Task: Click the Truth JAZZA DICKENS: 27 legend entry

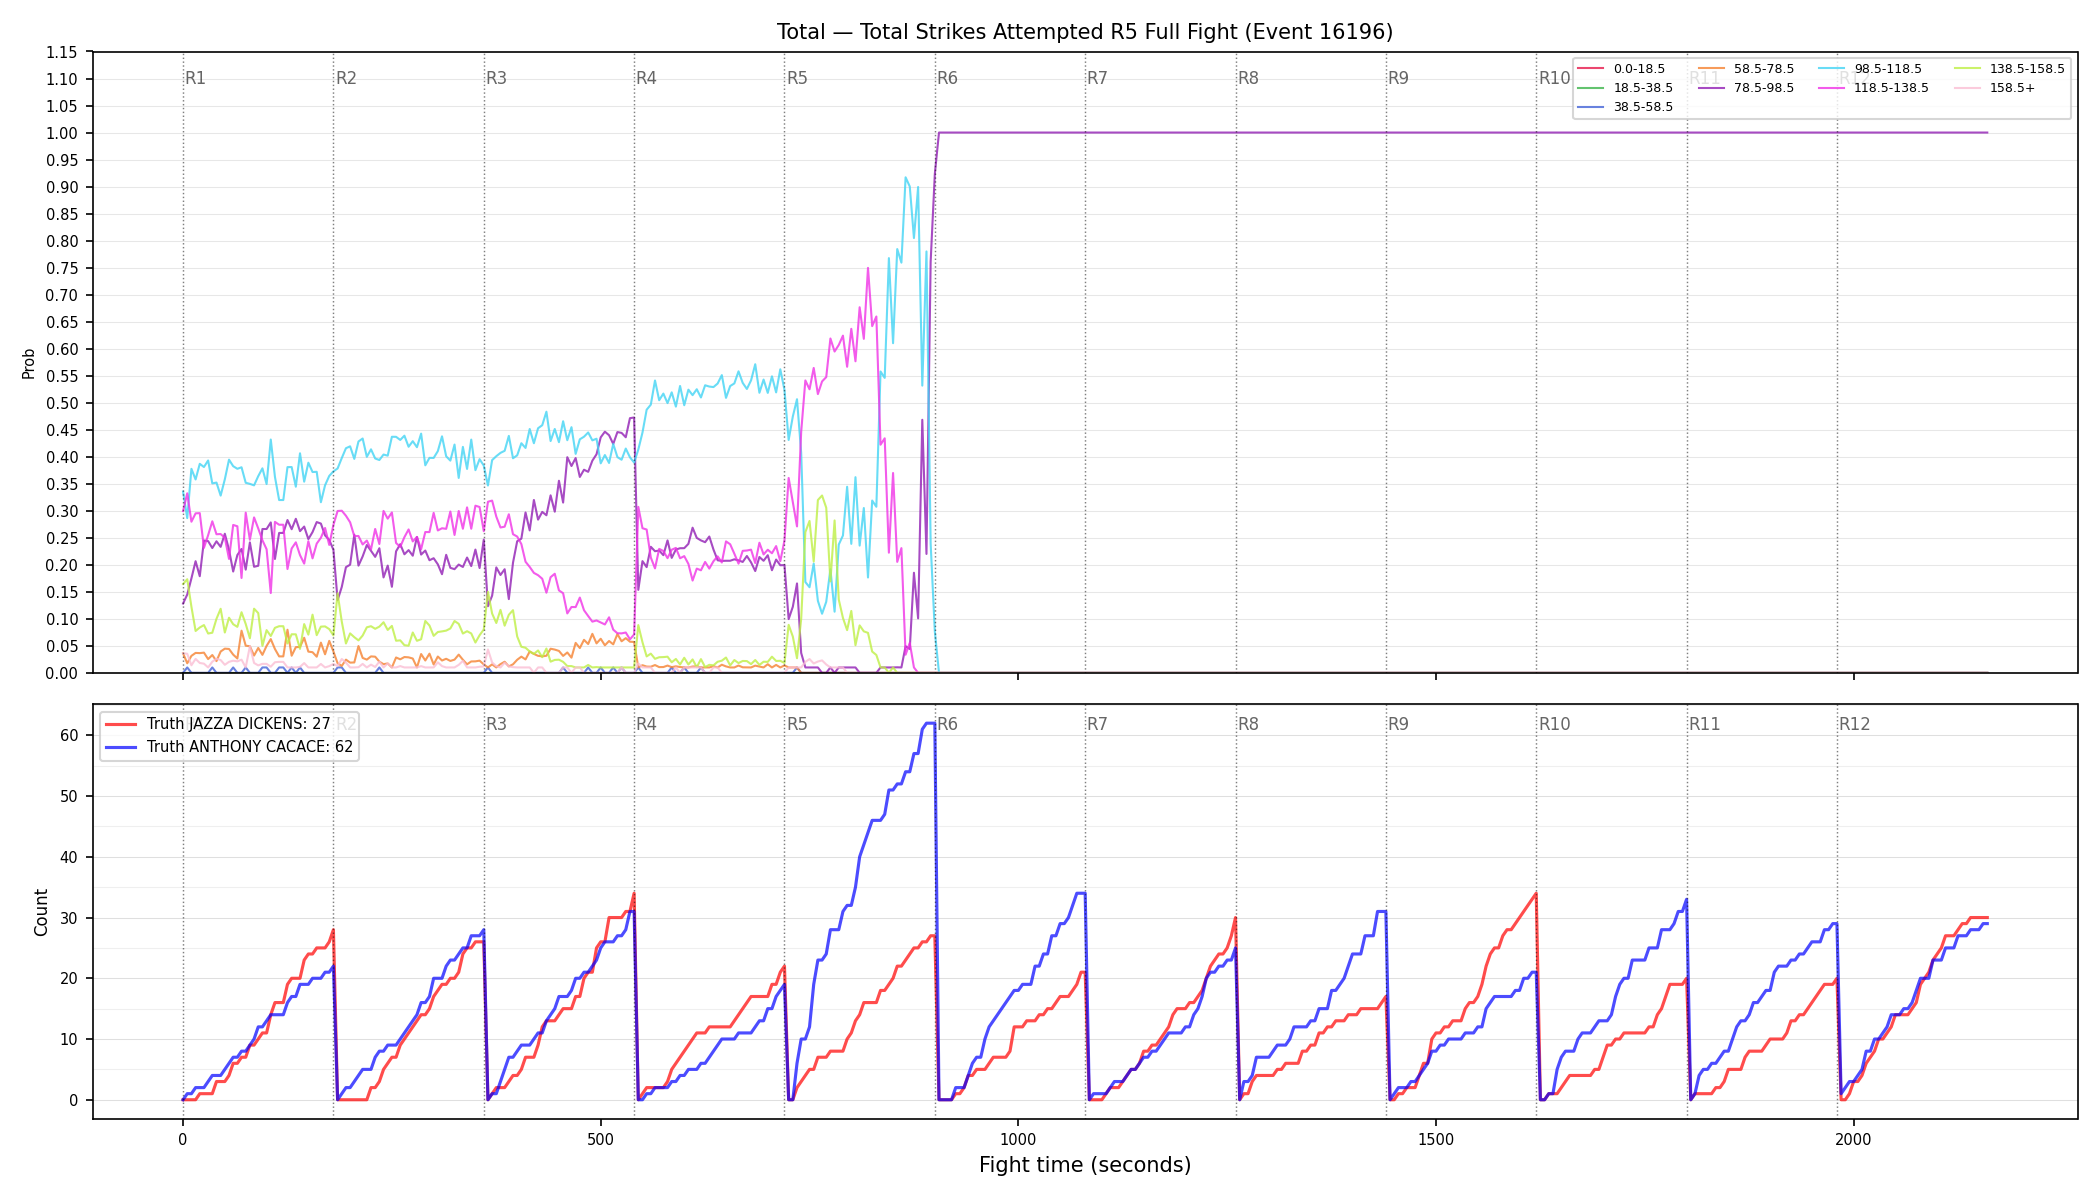Action: 217,724
